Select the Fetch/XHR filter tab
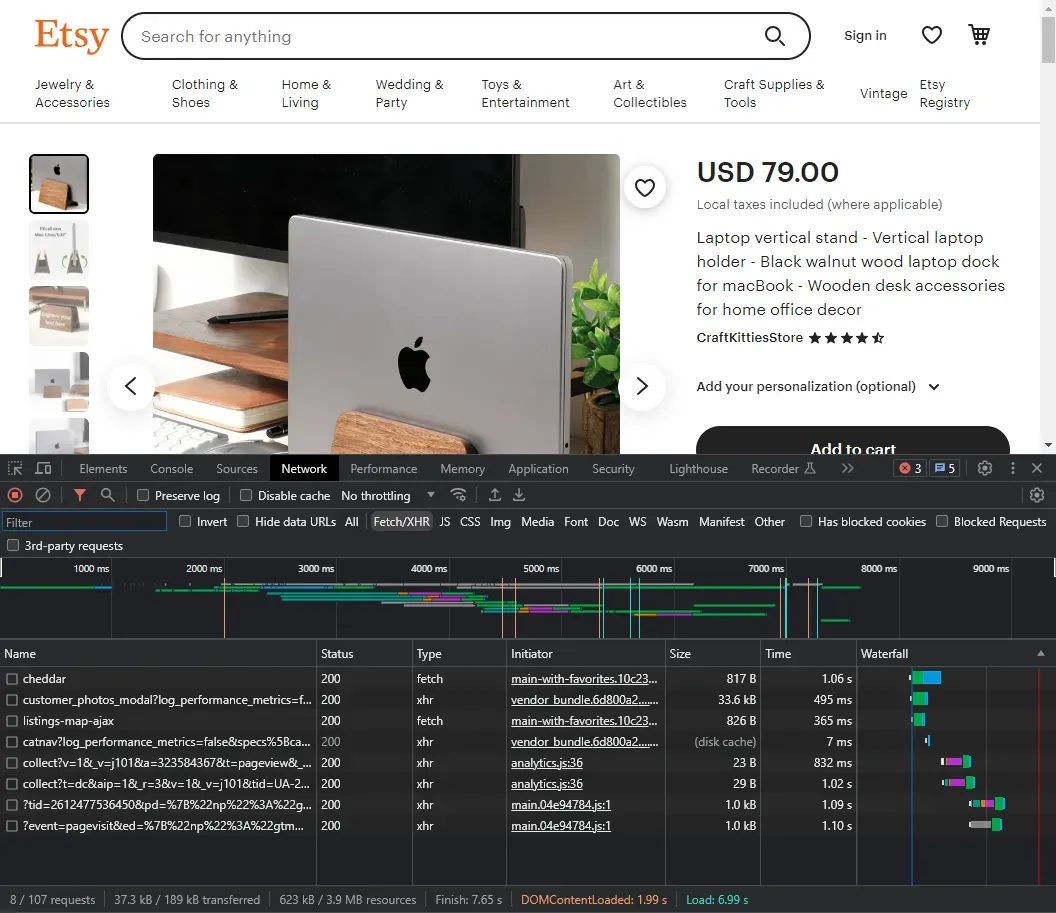 (401, 521)
